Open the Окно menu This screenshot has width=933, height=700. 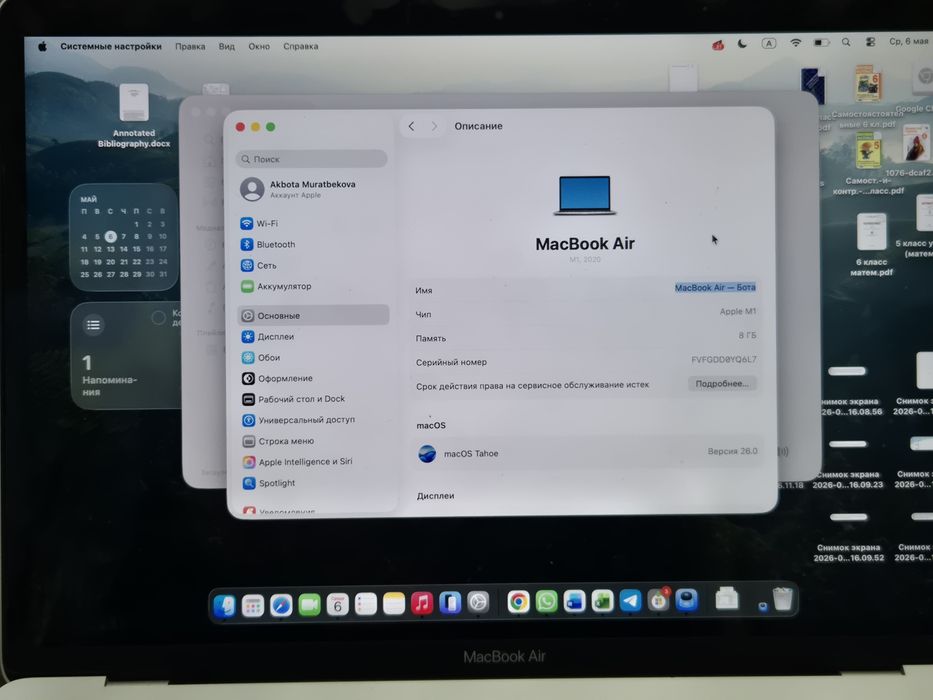(x=259, y=46)
